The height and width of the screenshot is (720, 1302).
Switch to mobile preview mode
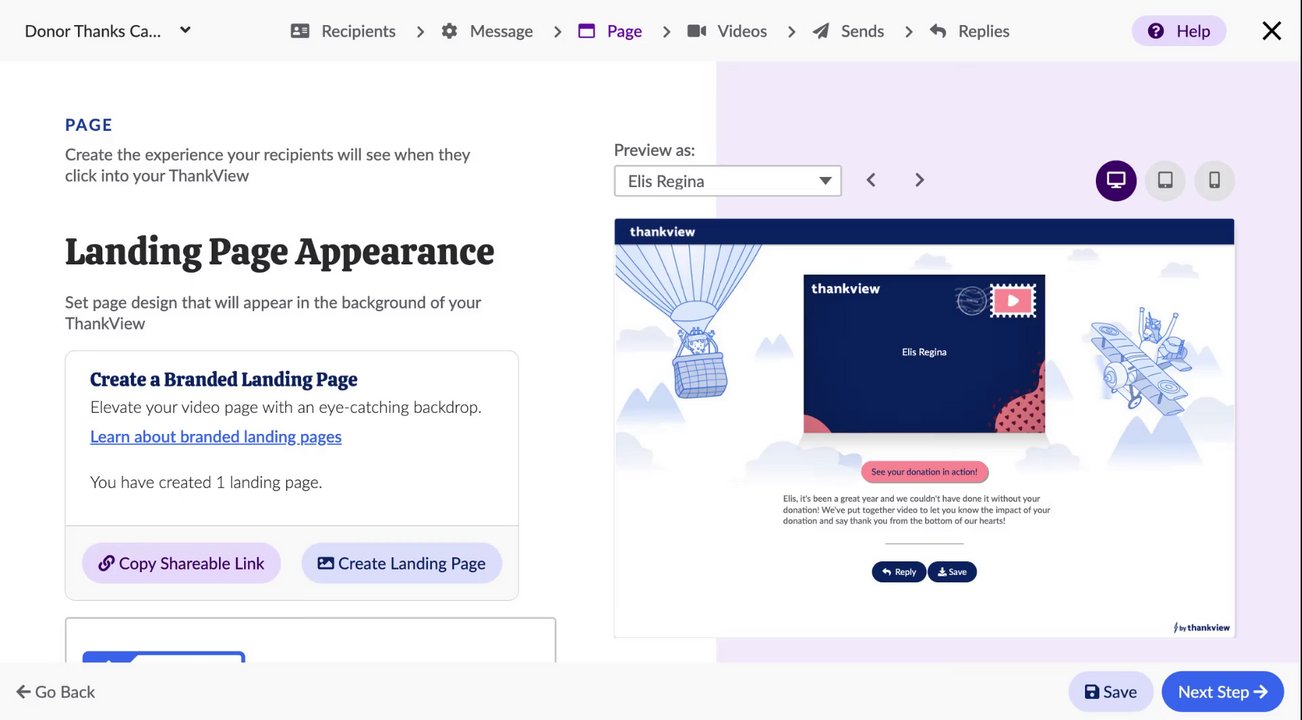click(x=1215, y=181)
